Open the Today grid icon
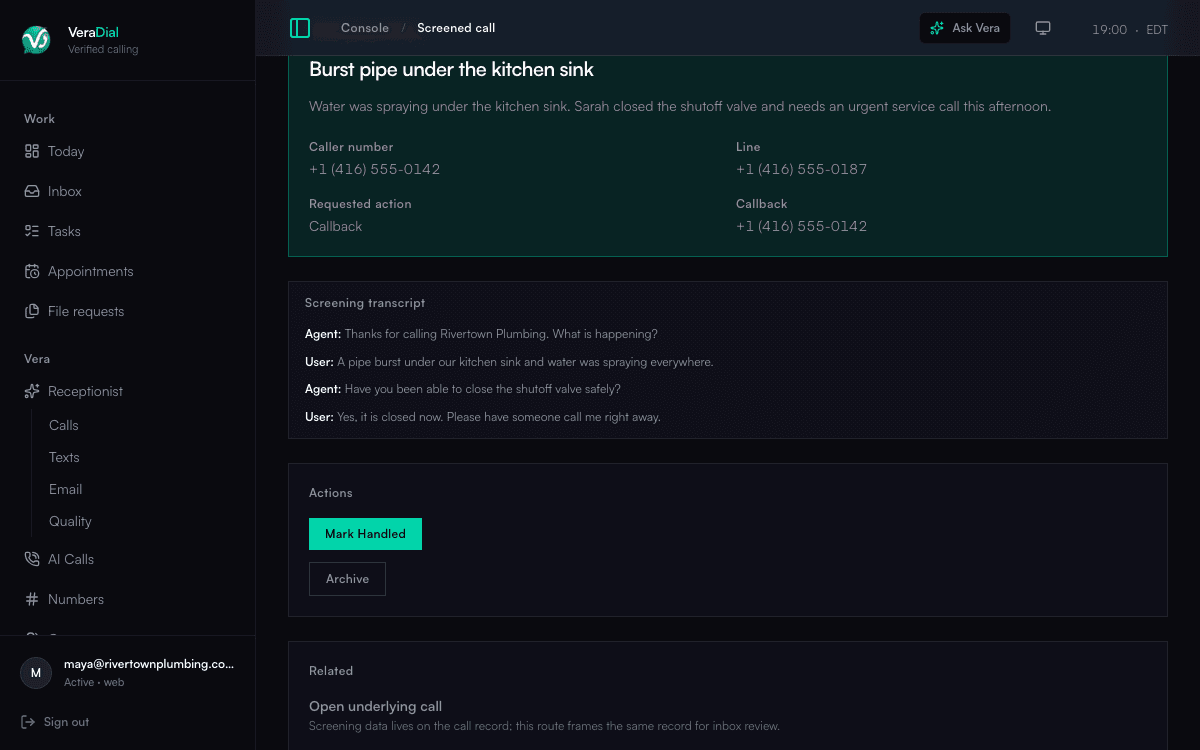Image resolution: width=1200 pixels, height=750 pixels. (x=32, y=151)
